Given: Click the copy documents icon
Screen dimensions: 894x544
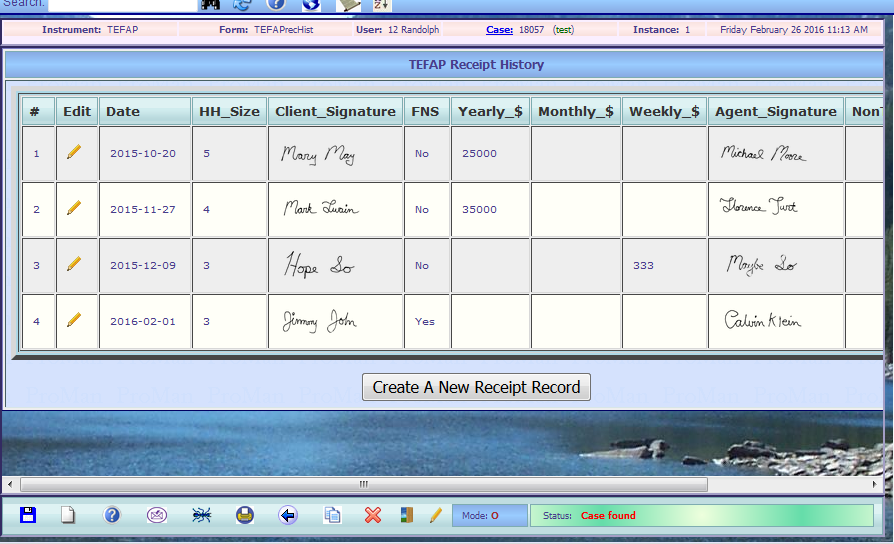Looking at the screenshot, I should [x=333, y=515].
